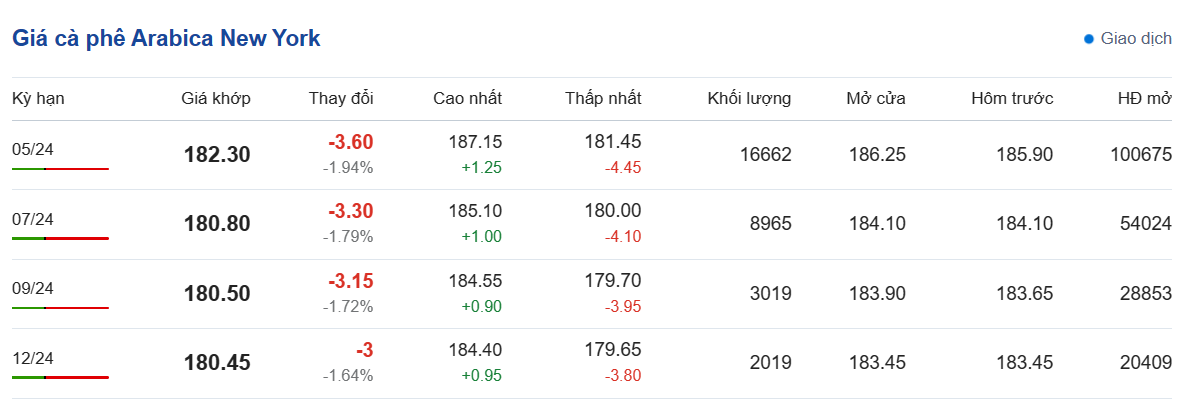Select the 05/24 contract term
The image size is (1187, 416).
point(33,149)
